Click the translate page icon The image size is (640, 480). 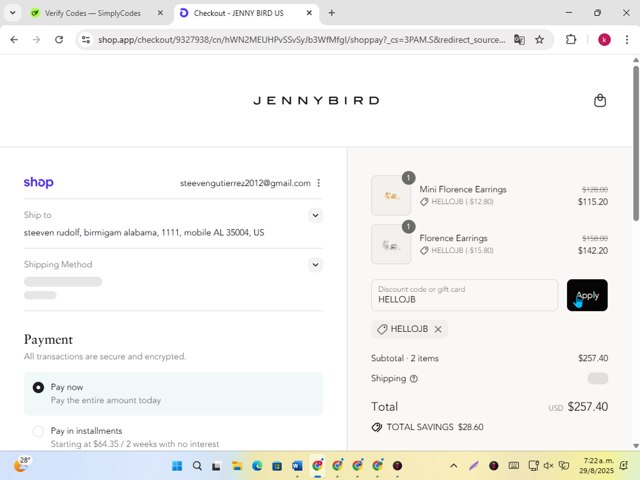pyautogui.click(x=519, y=40)
